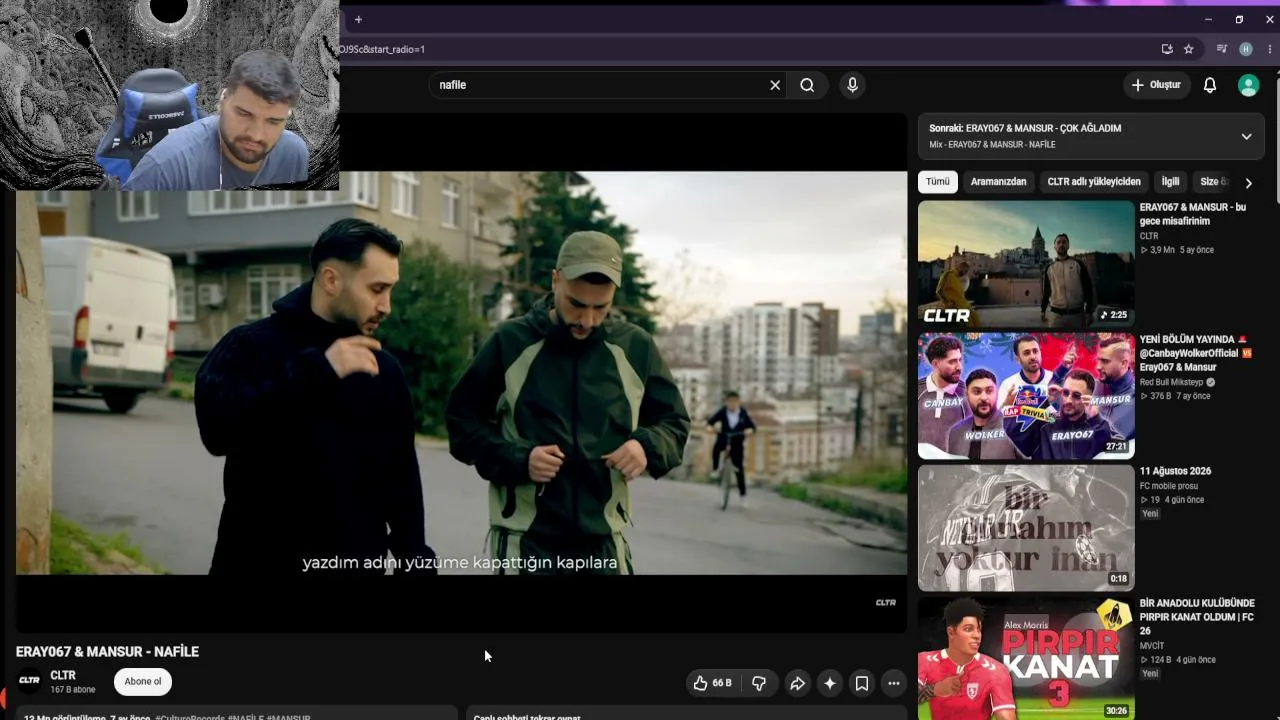The width and height of the screenshot is (1280, 720).
Task: Select the İlgili filter chip
Action: pyautogui.click(x=1170, y=182)
